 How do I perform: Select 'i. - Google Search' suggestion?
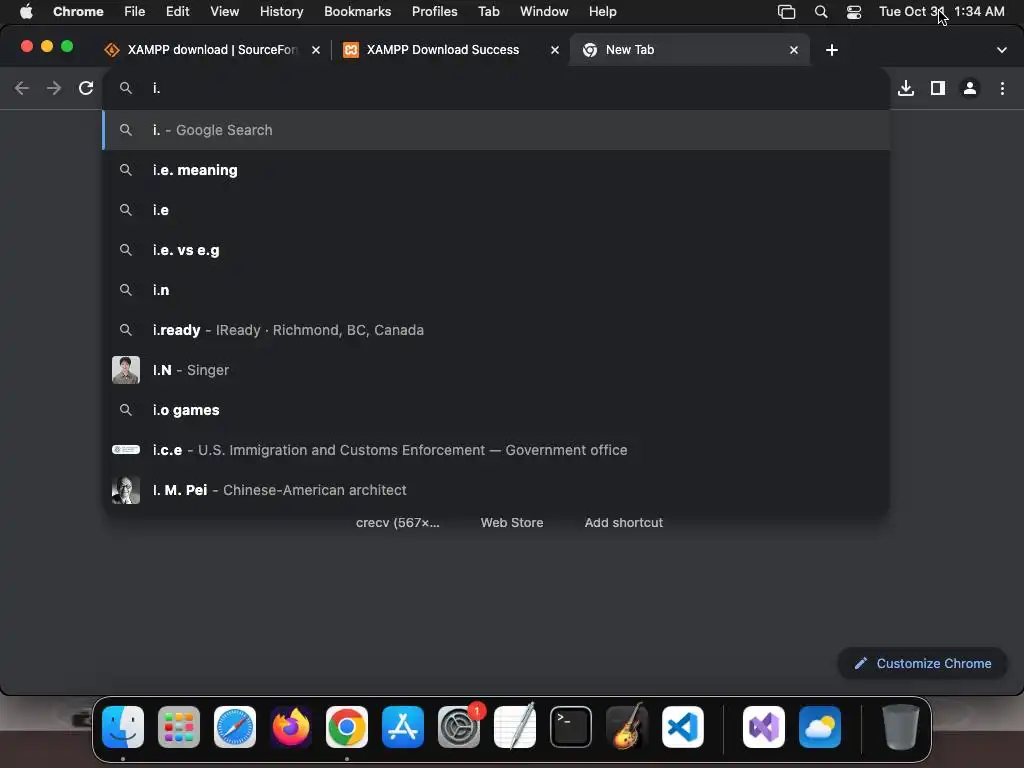(496, 130)
